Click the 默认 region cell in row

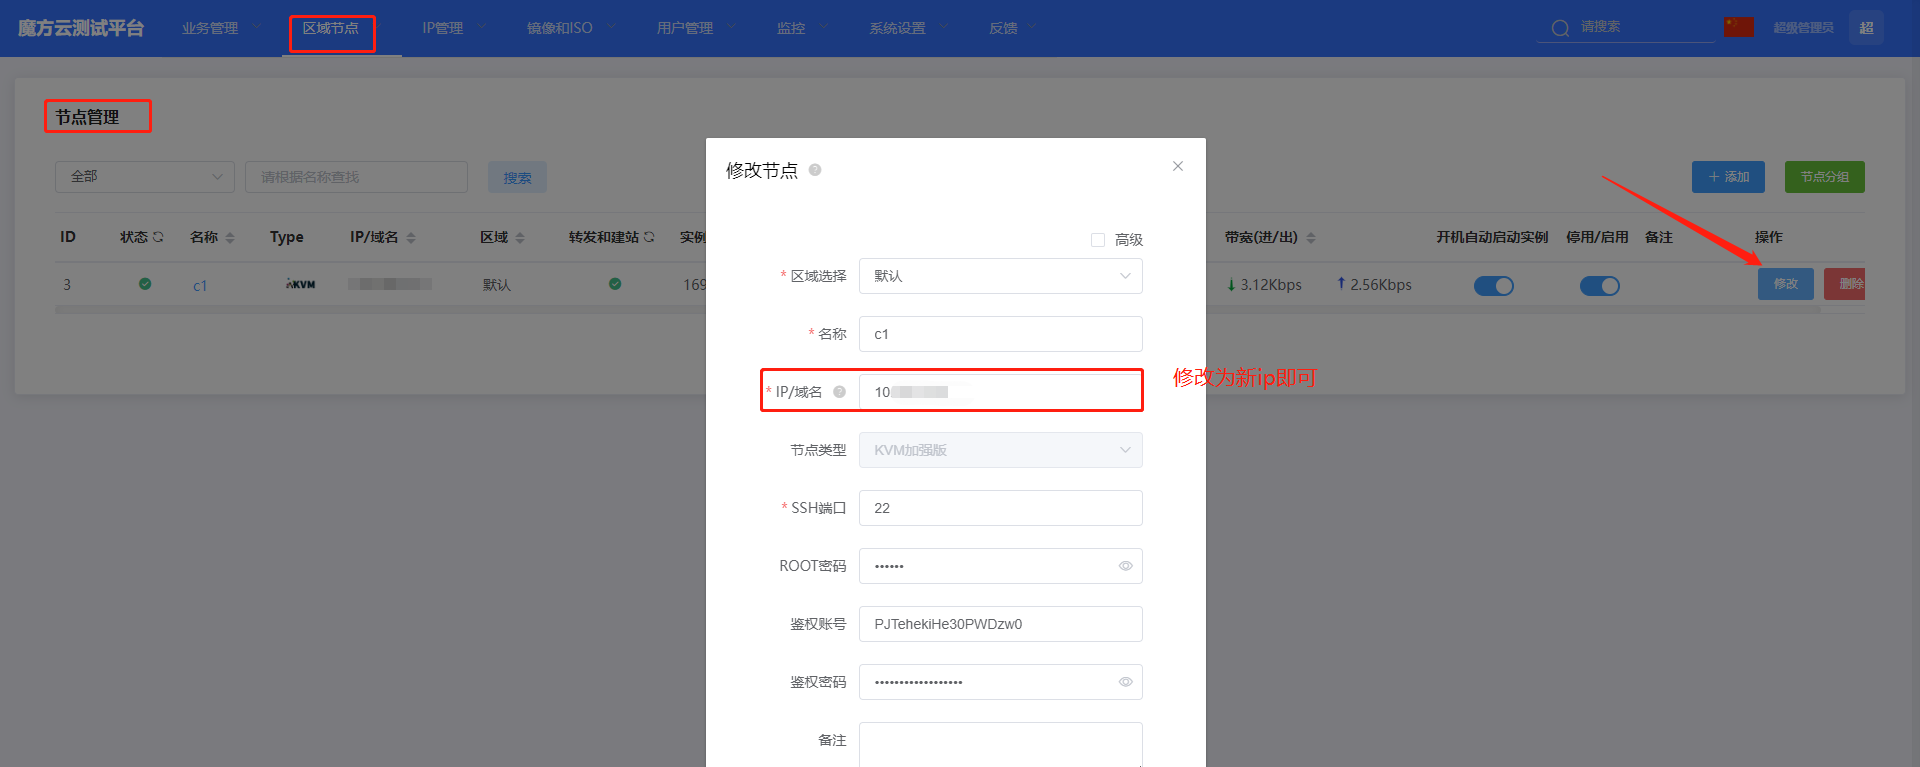click(497, 285)
